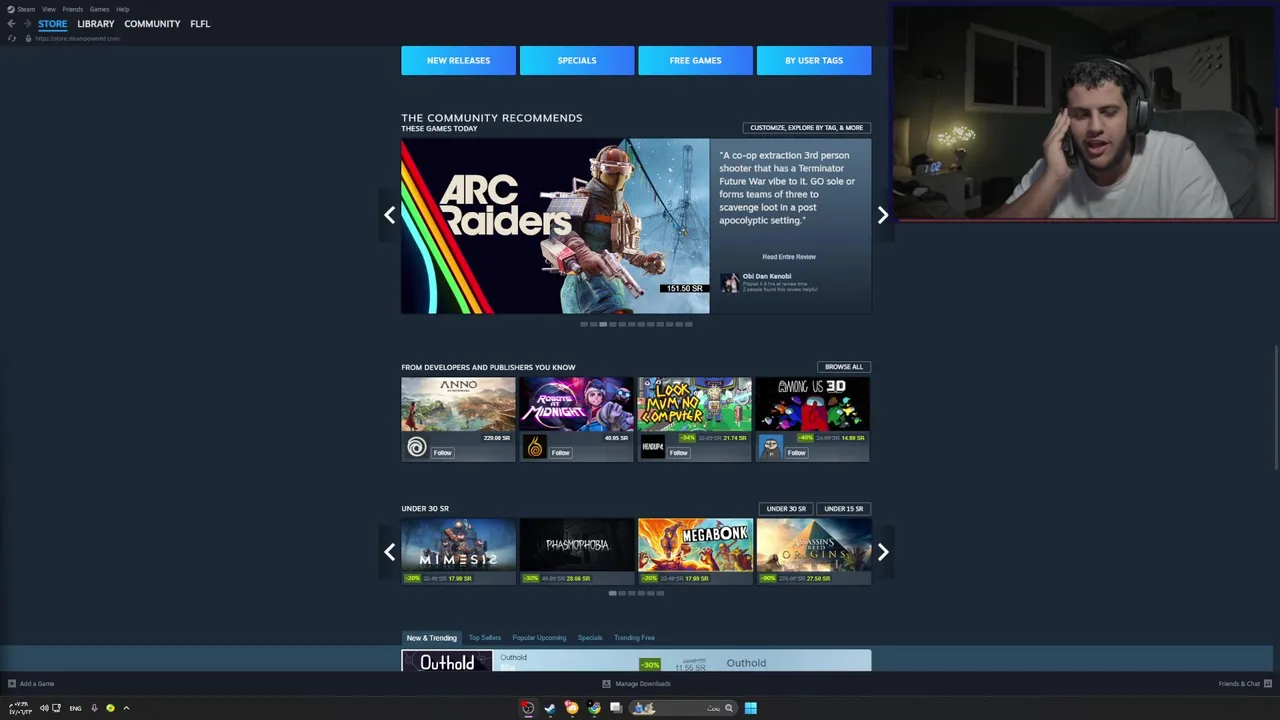The height and width of the screenshot is (720, 1280).
Task: Show previous community recommendation with left arrow
Action: [x=390, y=215]
